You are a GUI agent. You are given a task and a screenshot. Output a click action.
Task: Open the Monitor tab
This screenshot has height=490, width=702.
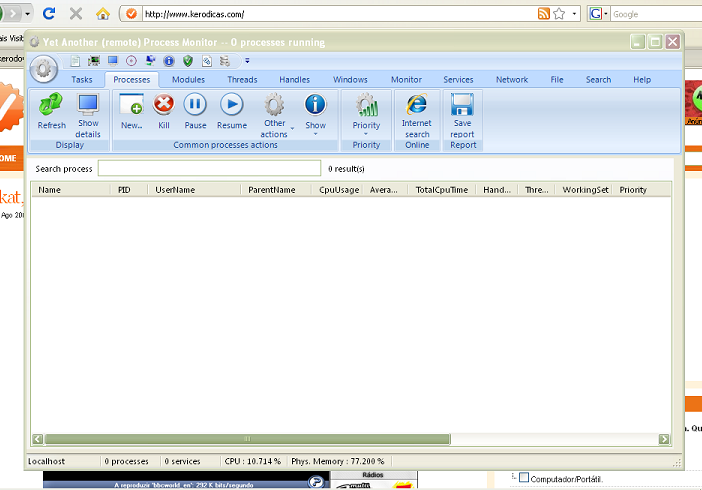[x=407, y=79]
